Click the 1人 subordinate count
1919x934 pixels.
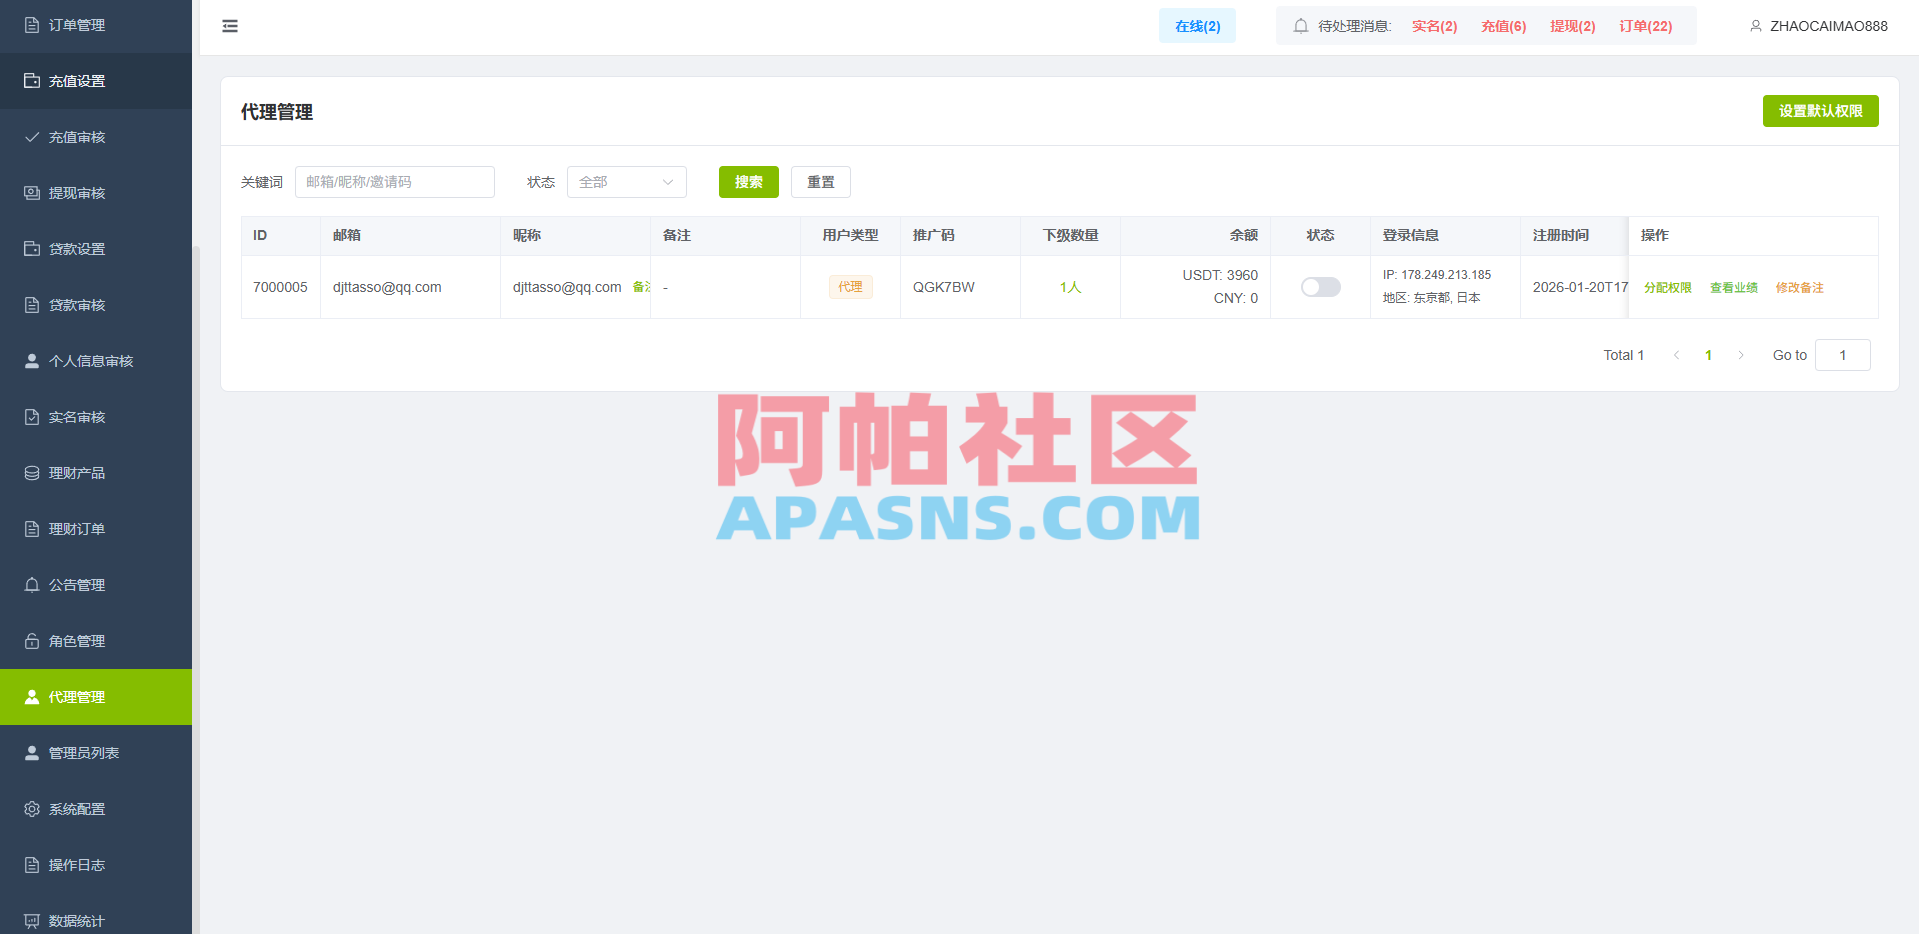tap(1070, 287)
